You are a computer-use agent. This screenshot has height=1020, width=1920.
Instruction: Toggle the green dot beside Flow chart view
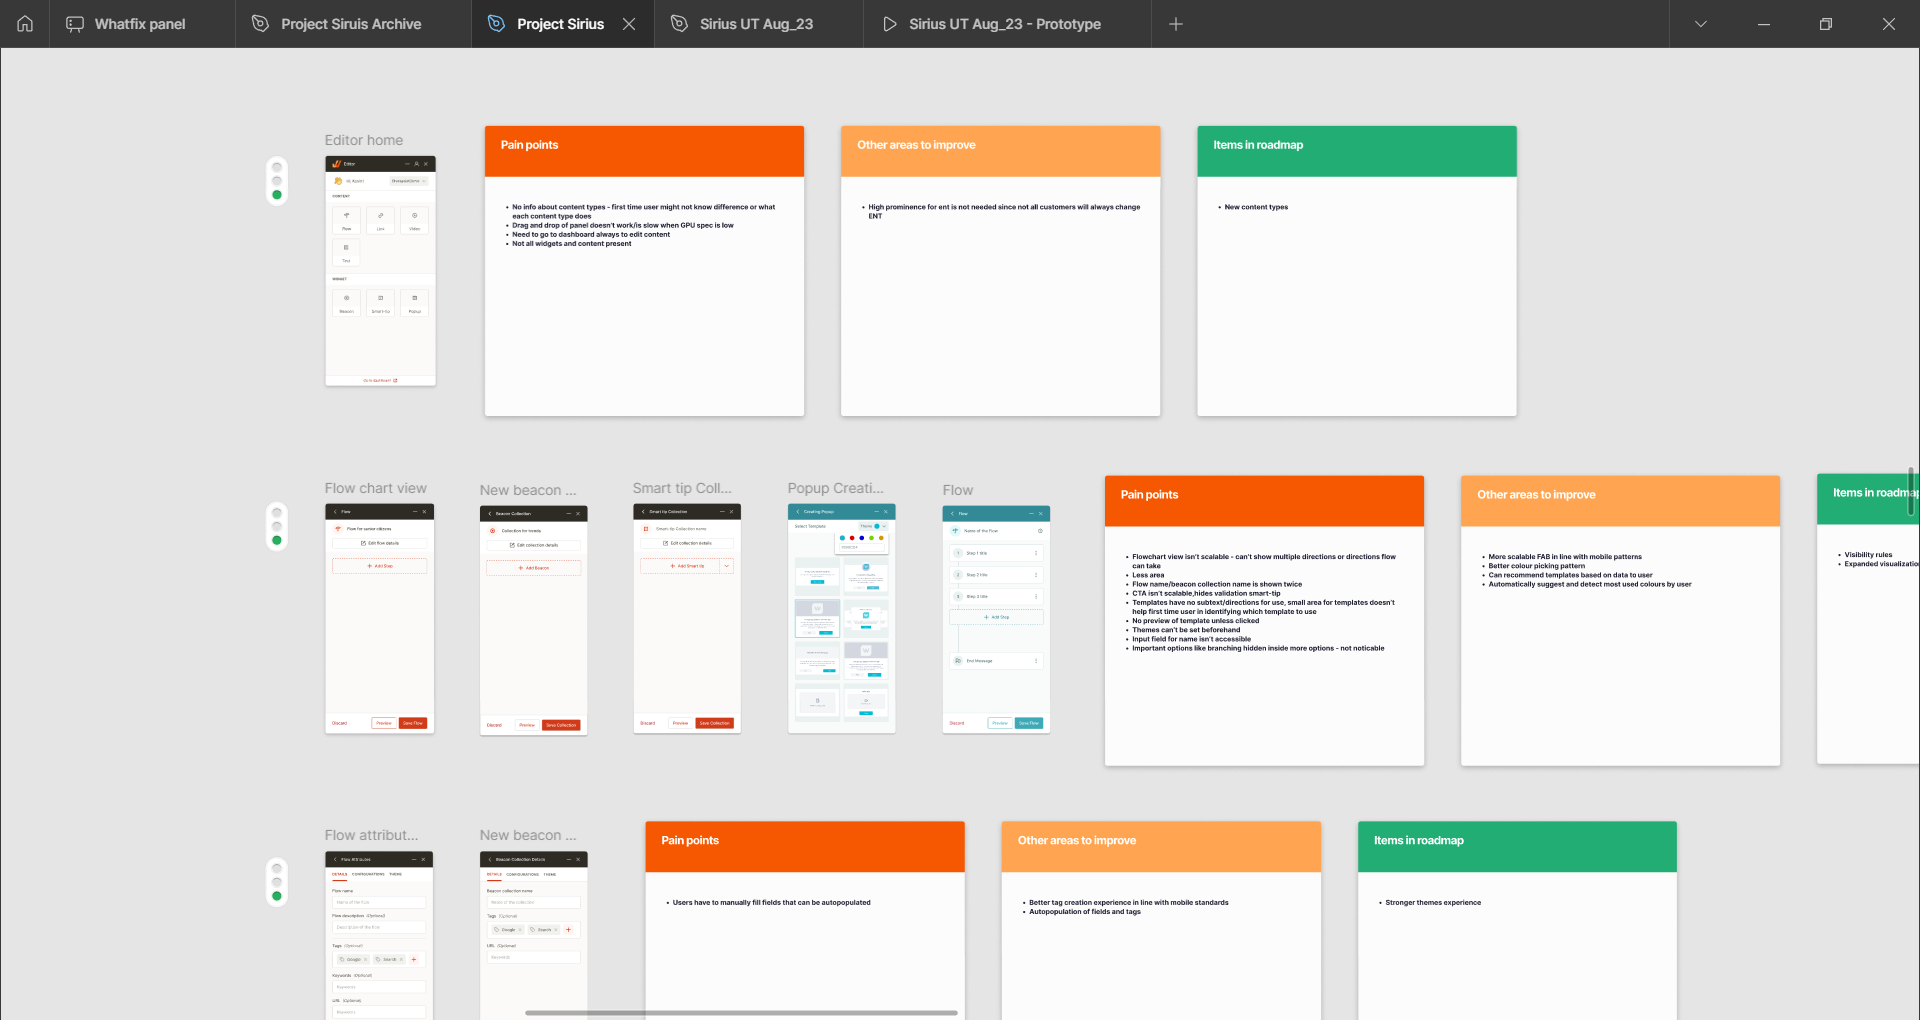click(276, 540)
